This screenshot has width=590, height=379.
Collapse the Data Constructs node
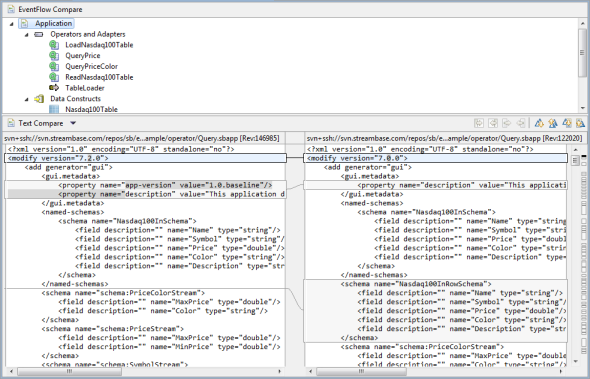[27, 99]
